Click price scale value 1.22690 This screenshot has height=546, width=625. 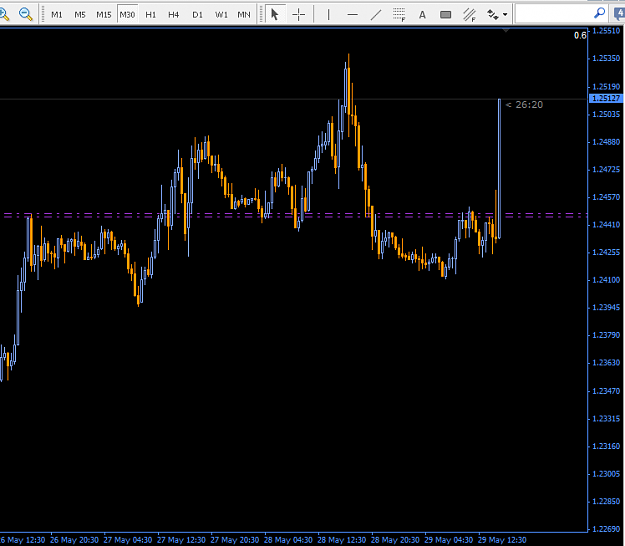606,529
